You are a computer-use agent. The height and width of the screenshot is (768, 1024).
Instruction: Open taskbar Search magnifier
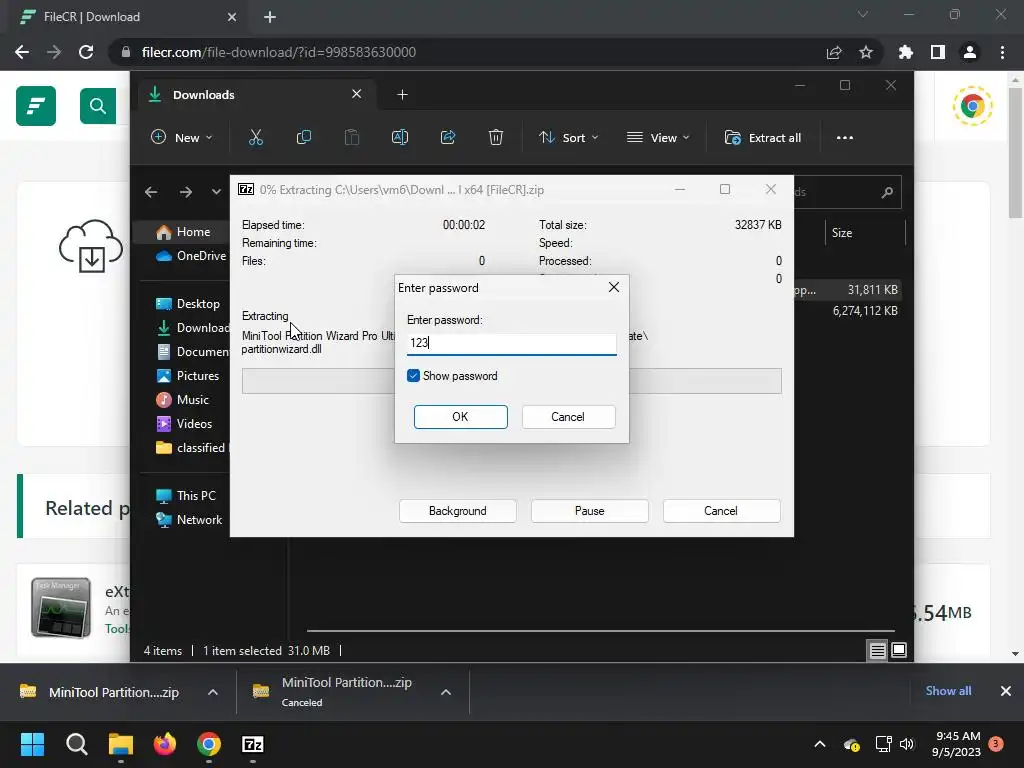76,744
